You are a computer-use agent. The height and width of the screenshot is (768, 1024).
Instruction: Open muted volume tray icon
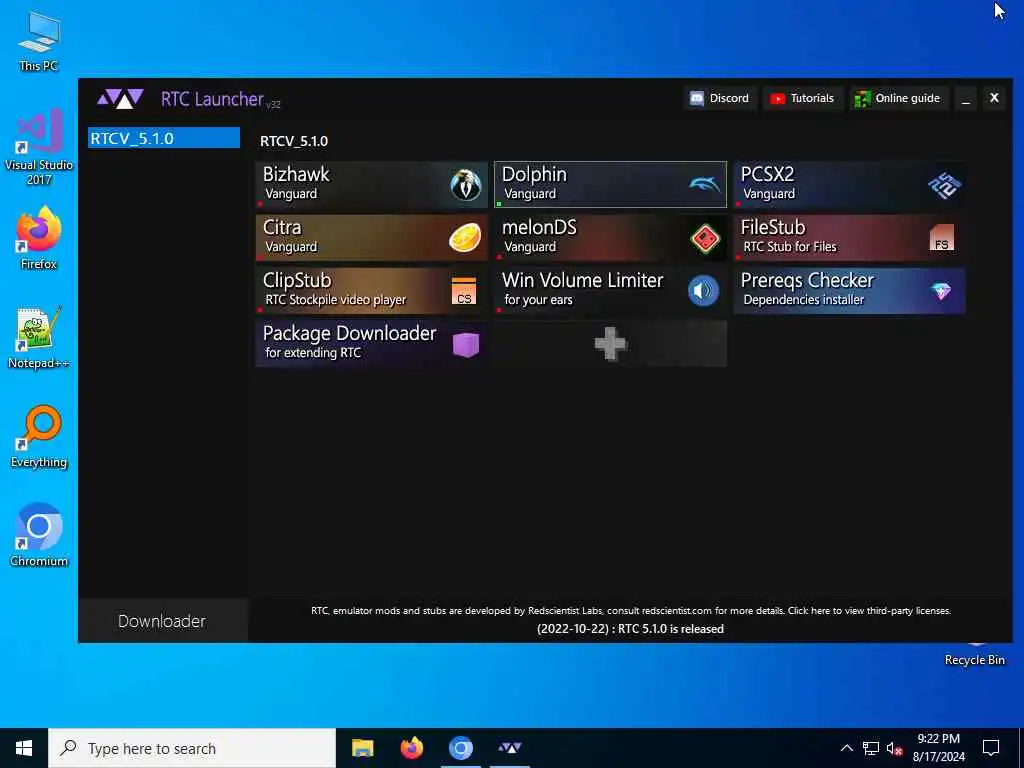click(895, 748)
